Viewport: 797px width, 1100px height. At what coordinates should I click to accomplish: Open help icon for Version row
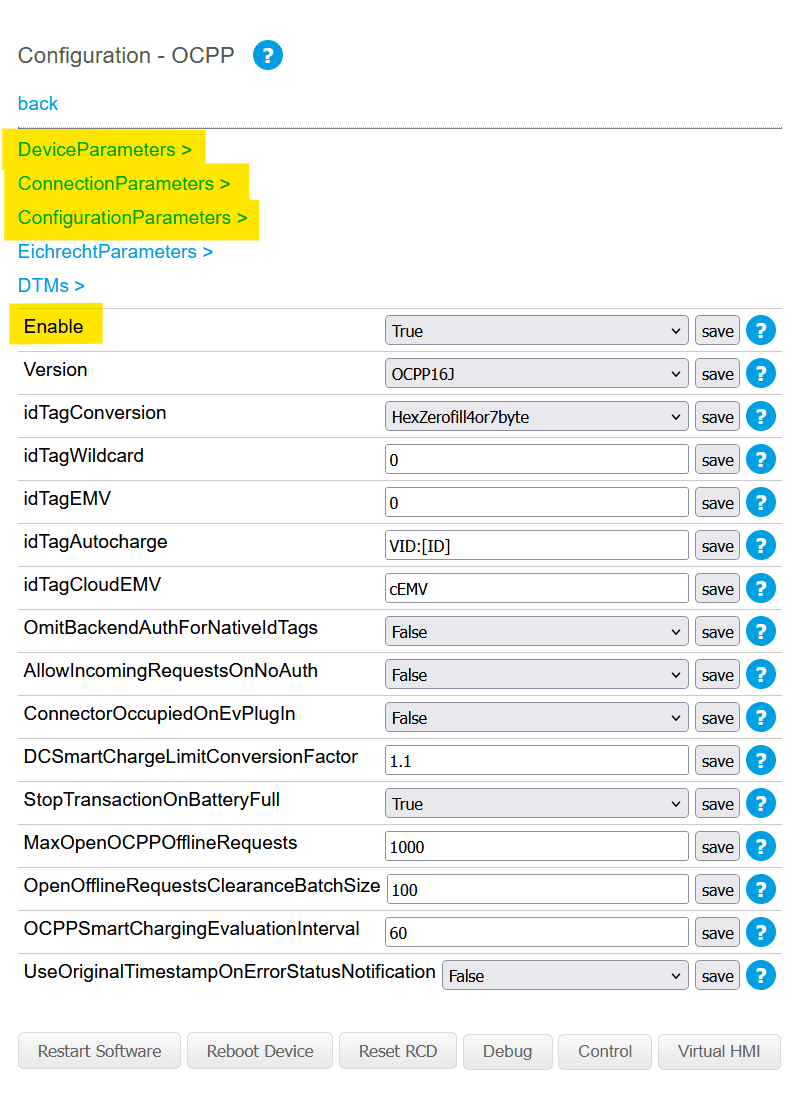761,373
